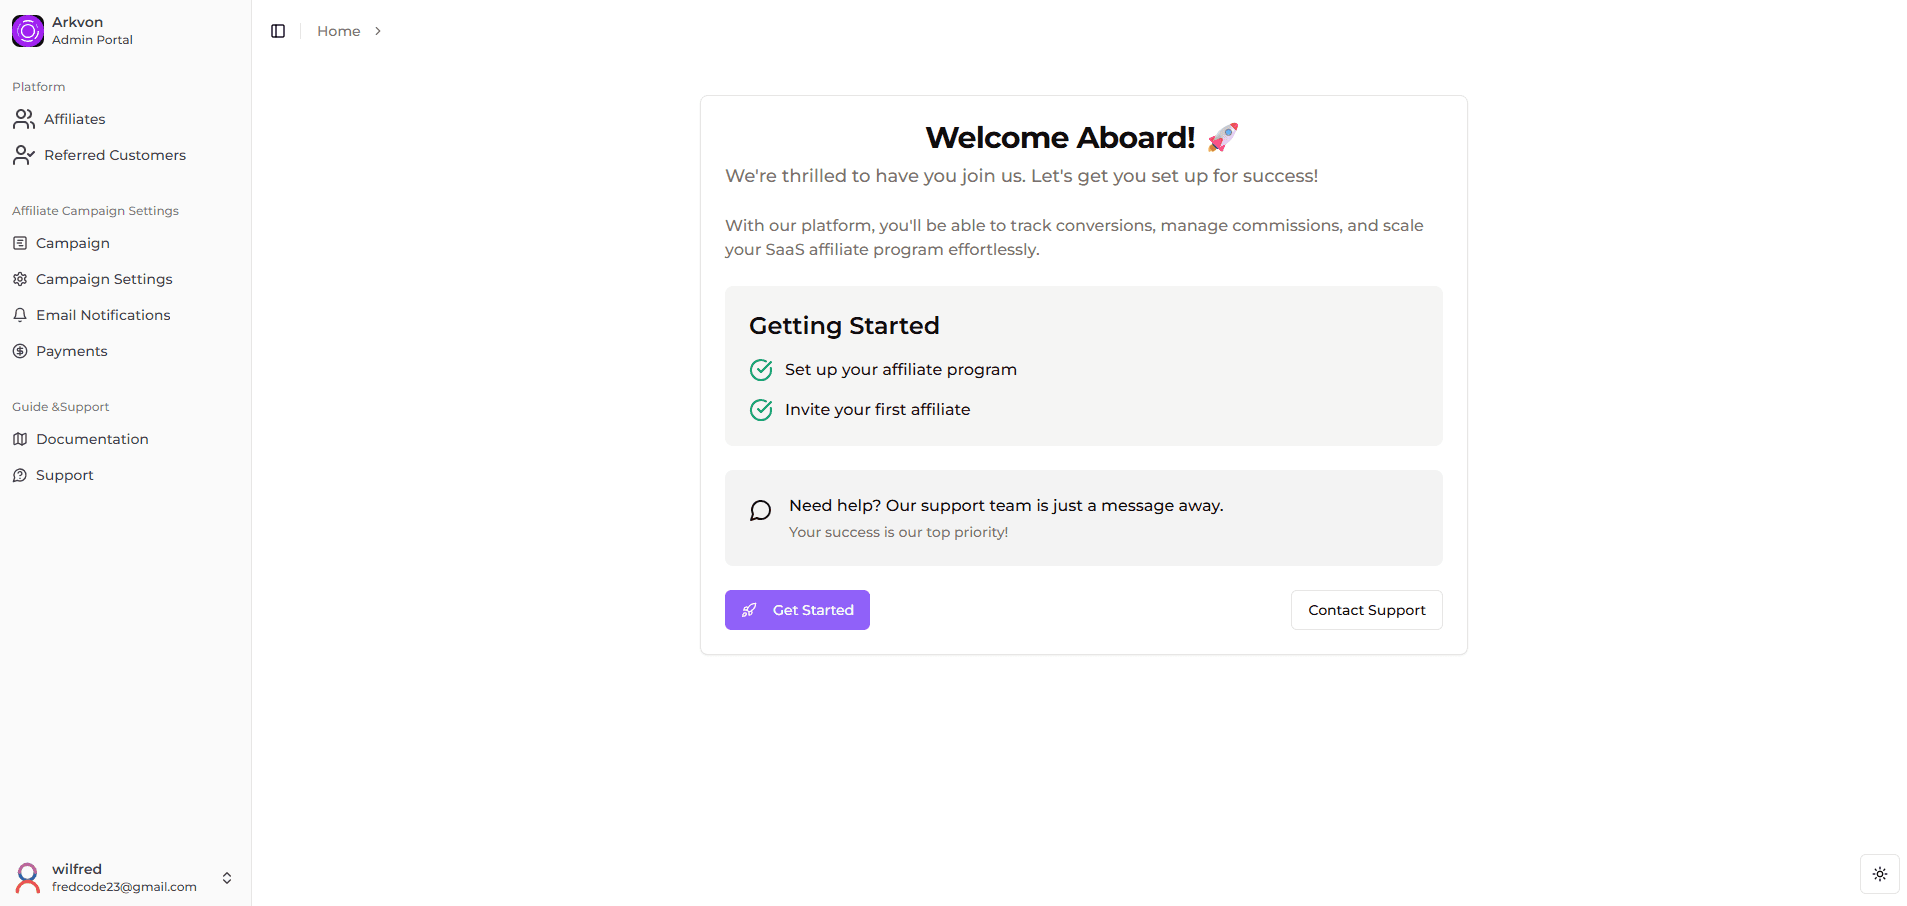This screenshot has height=906, width=1907.
Task: Click the Contact Support button
Action: [x=1367, y=610]
